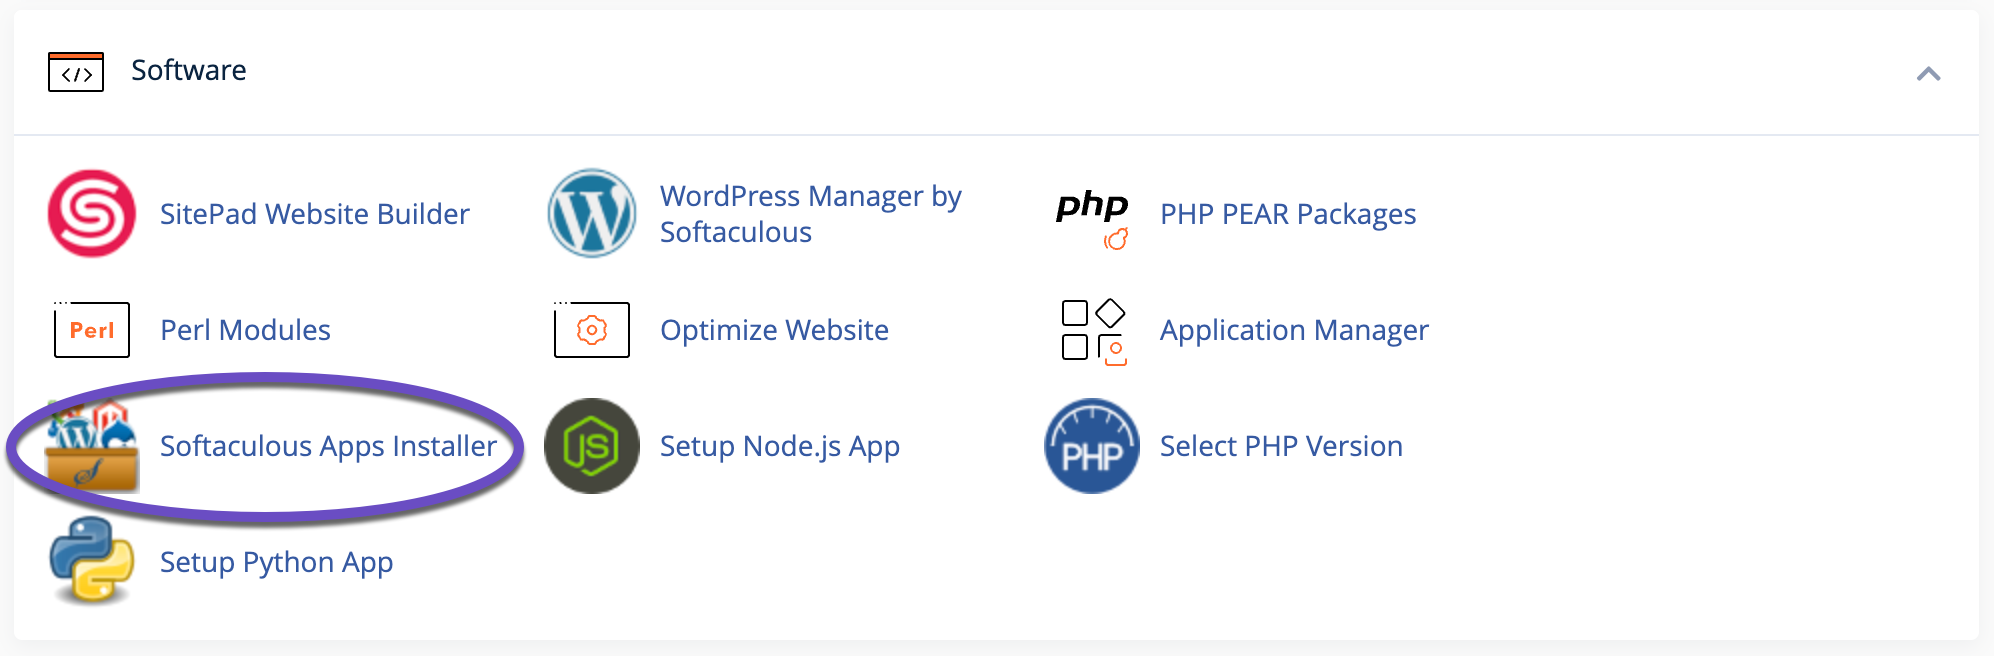Launch Application Manager text link
1994x656 pixels.
(1294, 330)
